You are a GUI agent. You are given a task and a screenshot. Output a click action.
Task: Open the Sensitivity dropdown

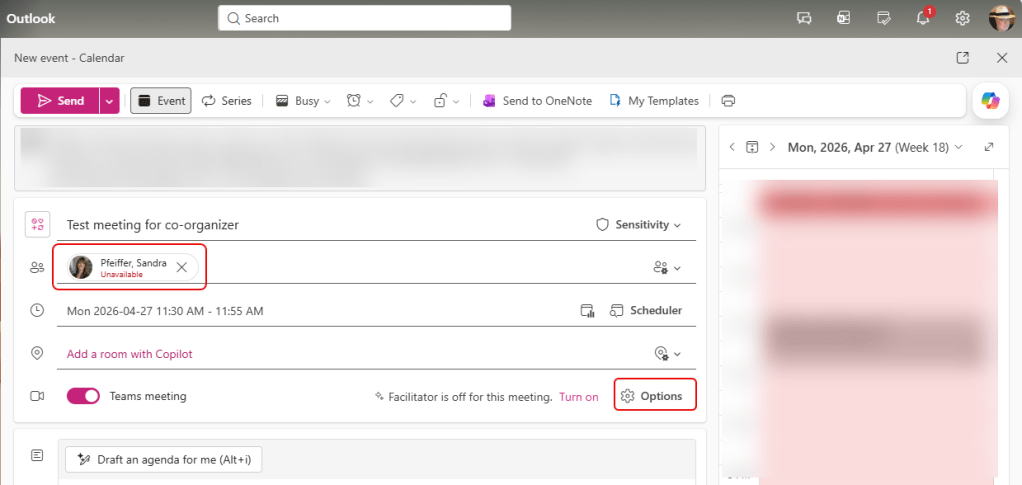(x=639, y=225)
